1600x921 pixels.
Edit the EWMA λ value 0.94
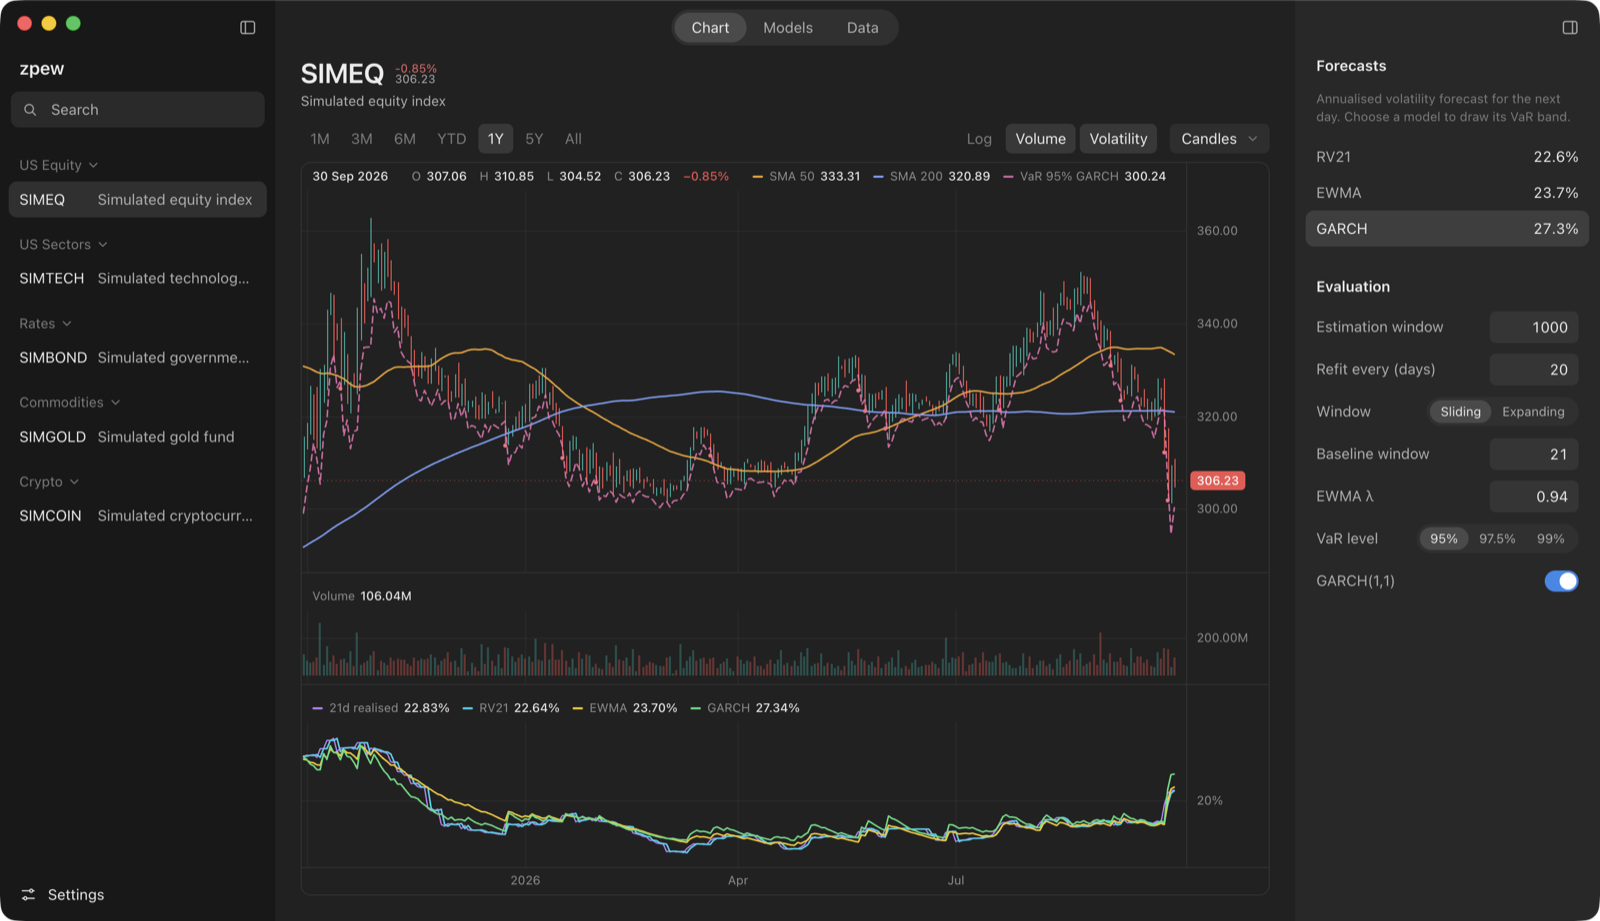coord(1534,497)
